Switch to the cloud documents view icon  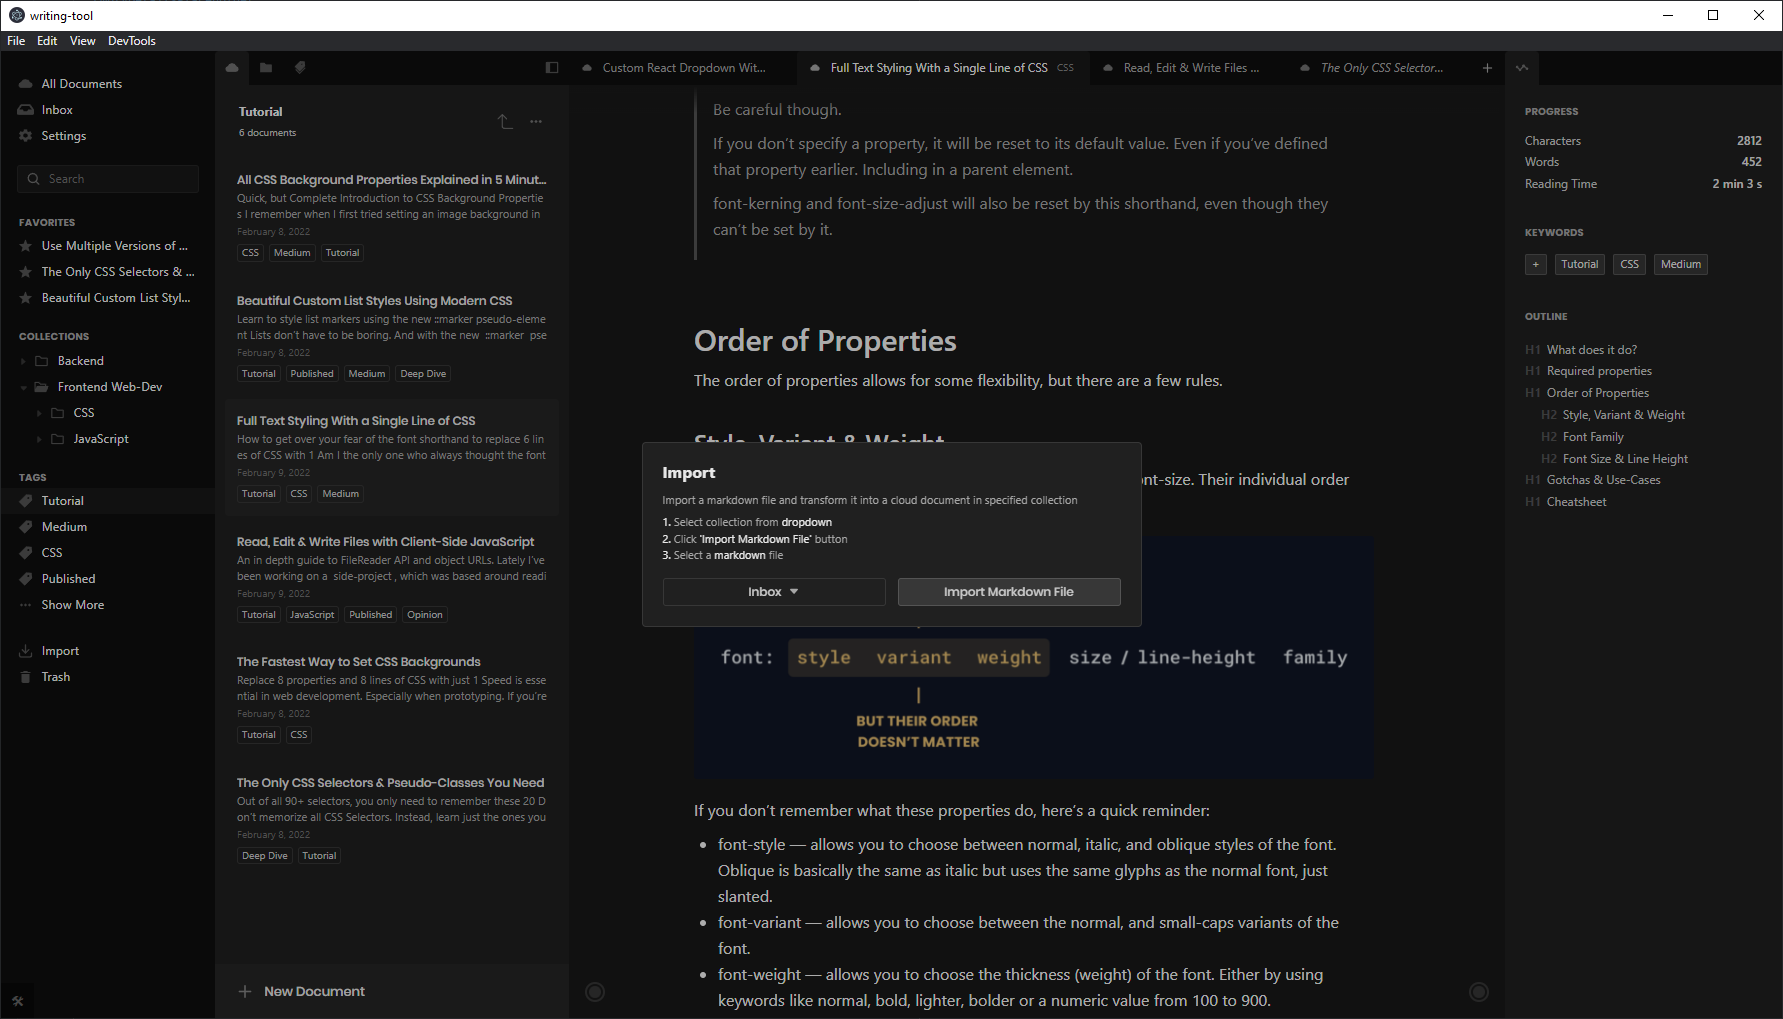[x=232, y=68]
